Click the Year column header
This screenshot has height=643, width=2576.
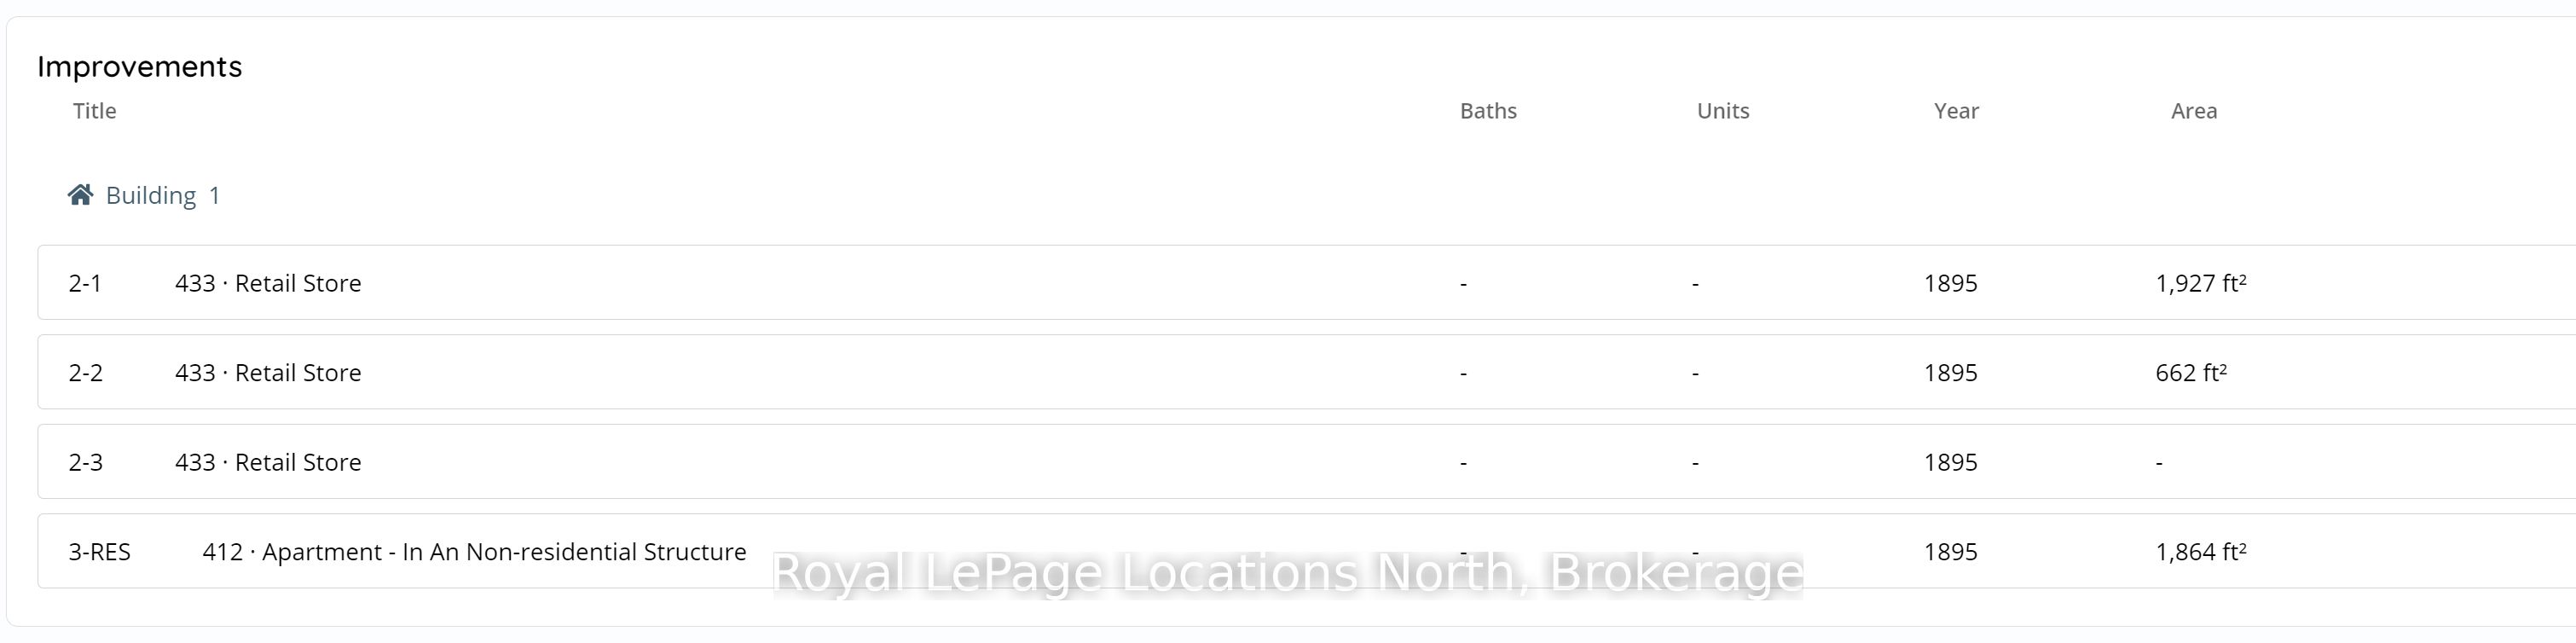coord(1956,111)
